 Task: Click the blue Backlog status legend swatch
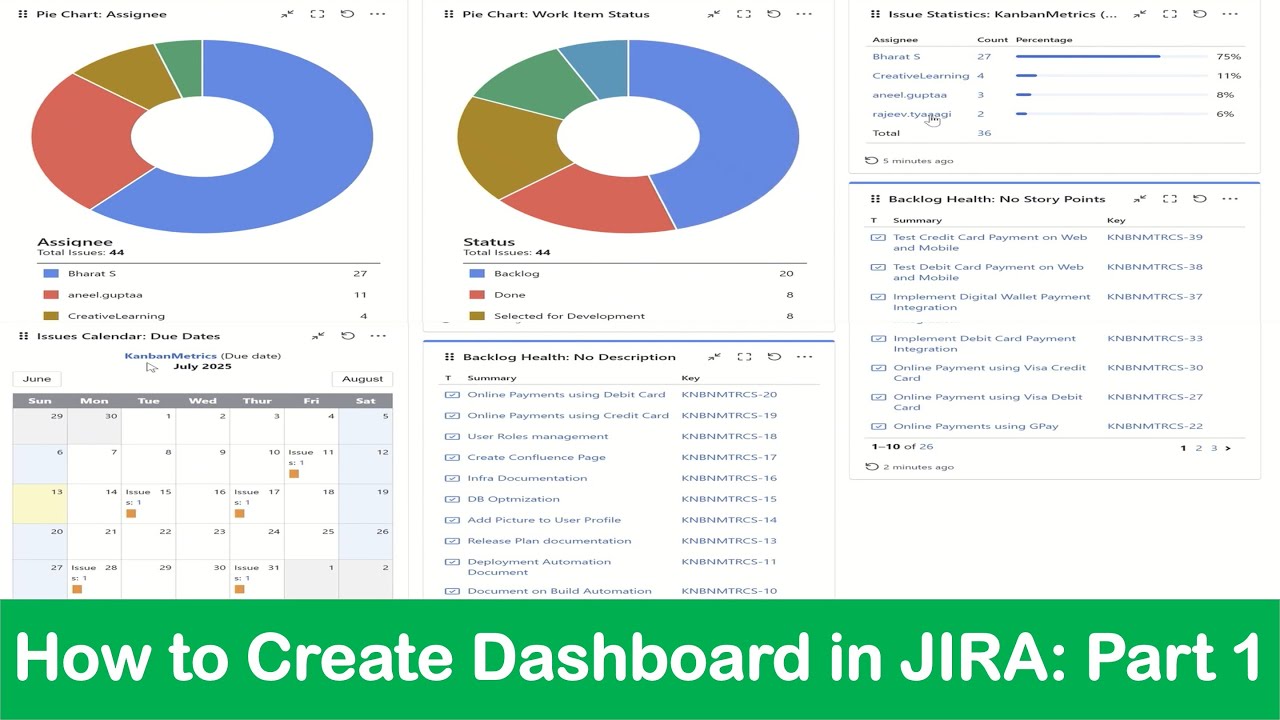pos(477,273)
